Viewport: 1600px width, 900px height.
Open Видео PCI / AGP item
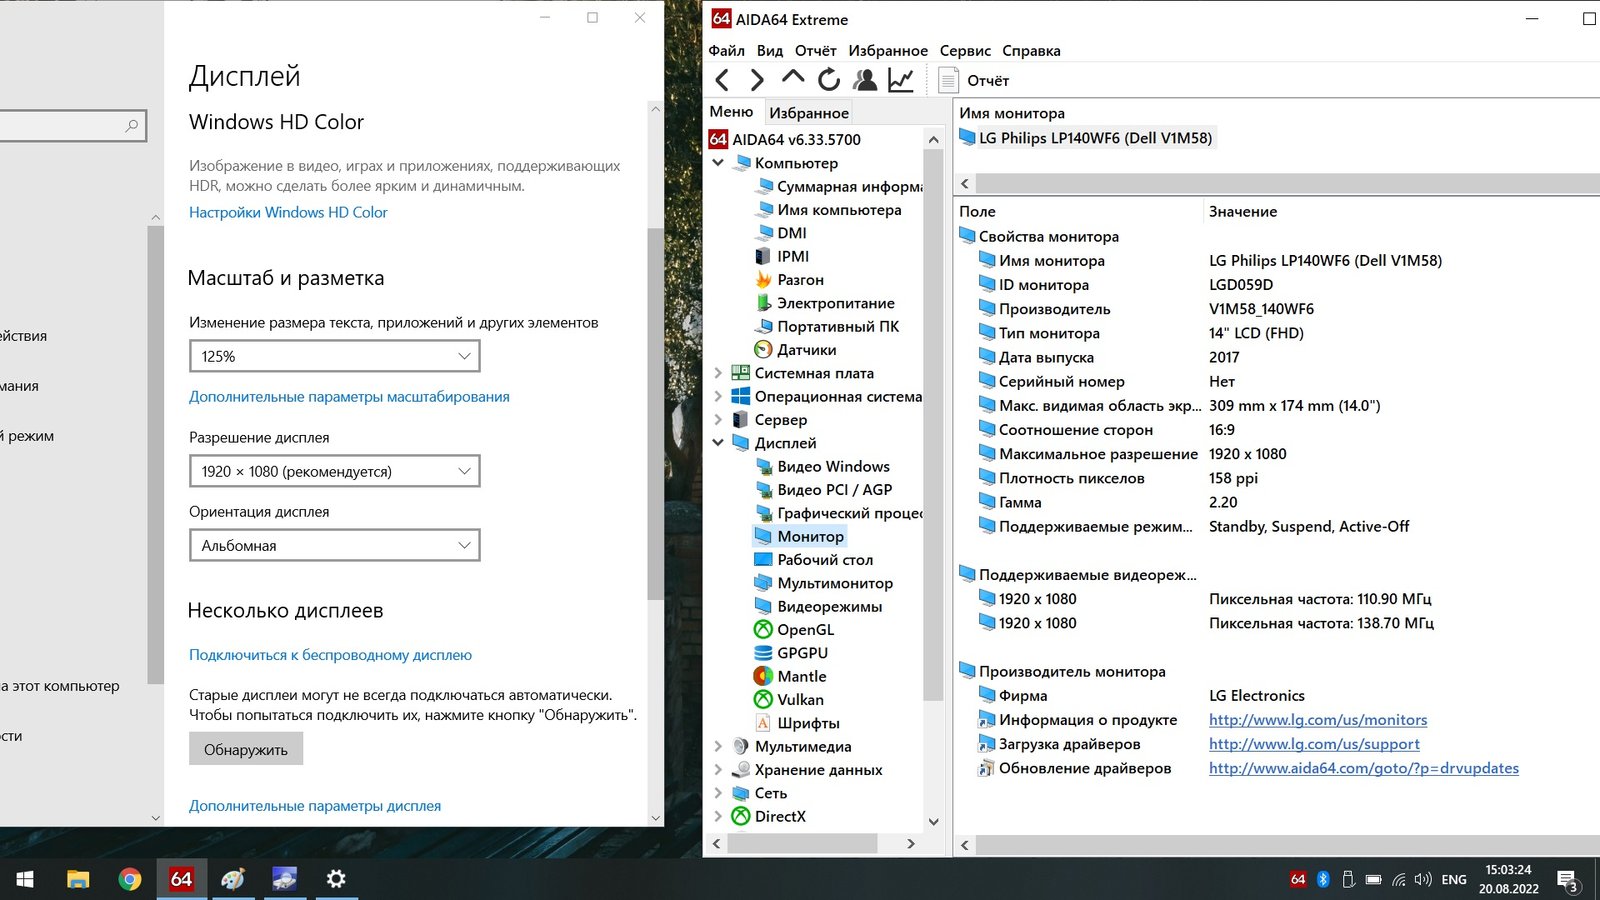point(834,490)
